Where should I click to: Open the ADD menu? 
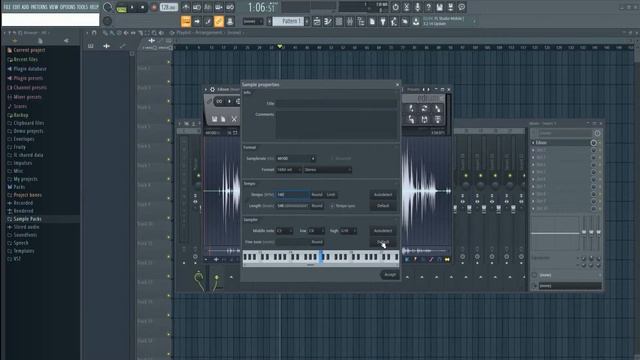25,7
